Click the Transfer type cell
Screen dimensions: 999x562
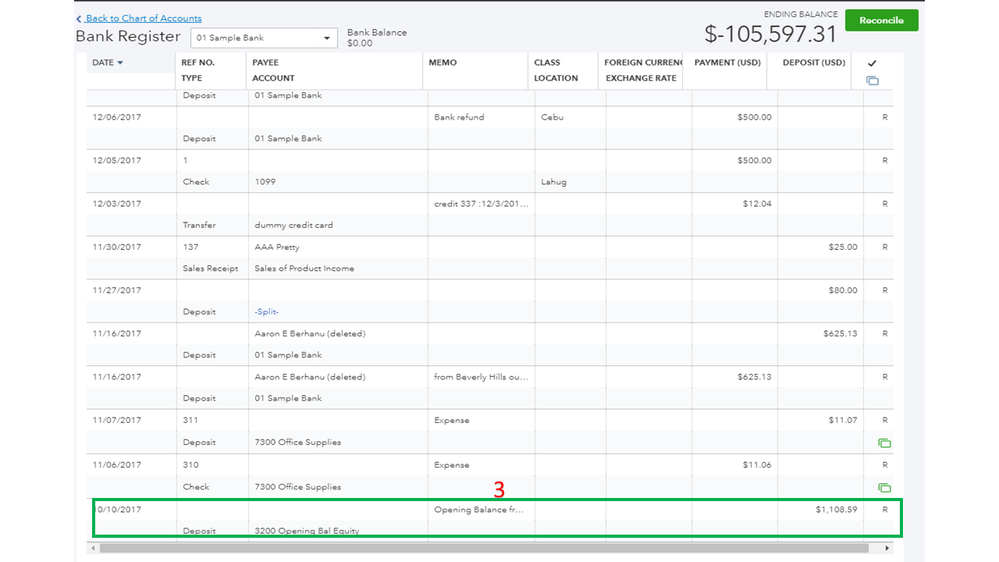tap(199, 225)
